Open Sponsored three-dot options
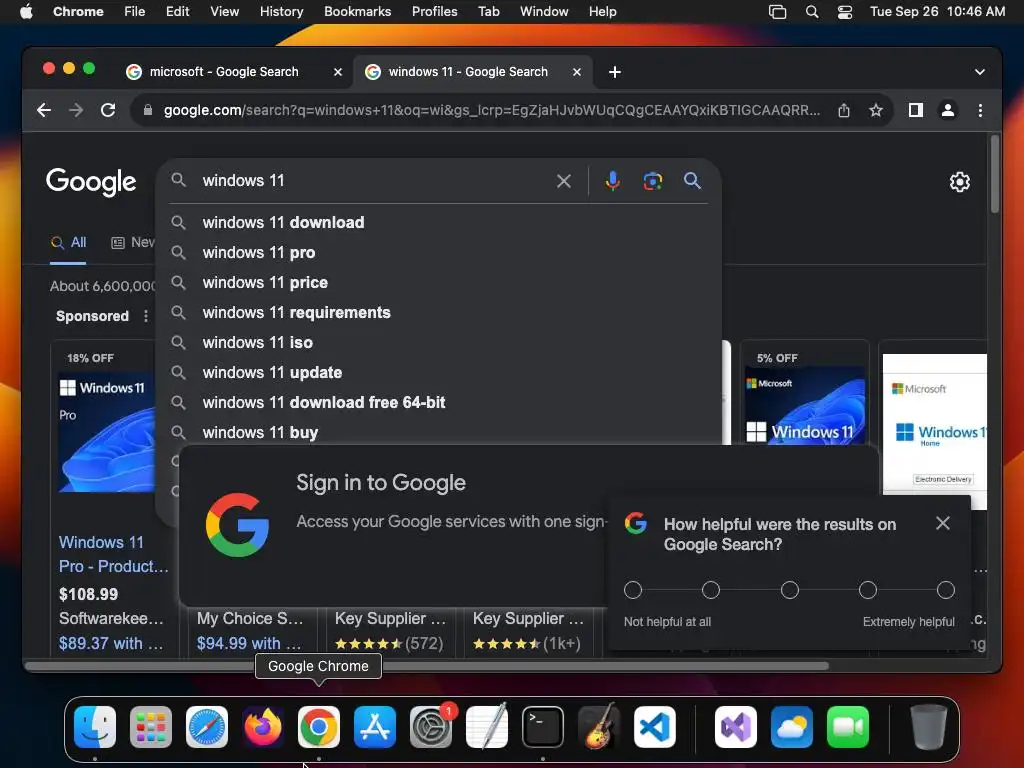 [146, 316]
